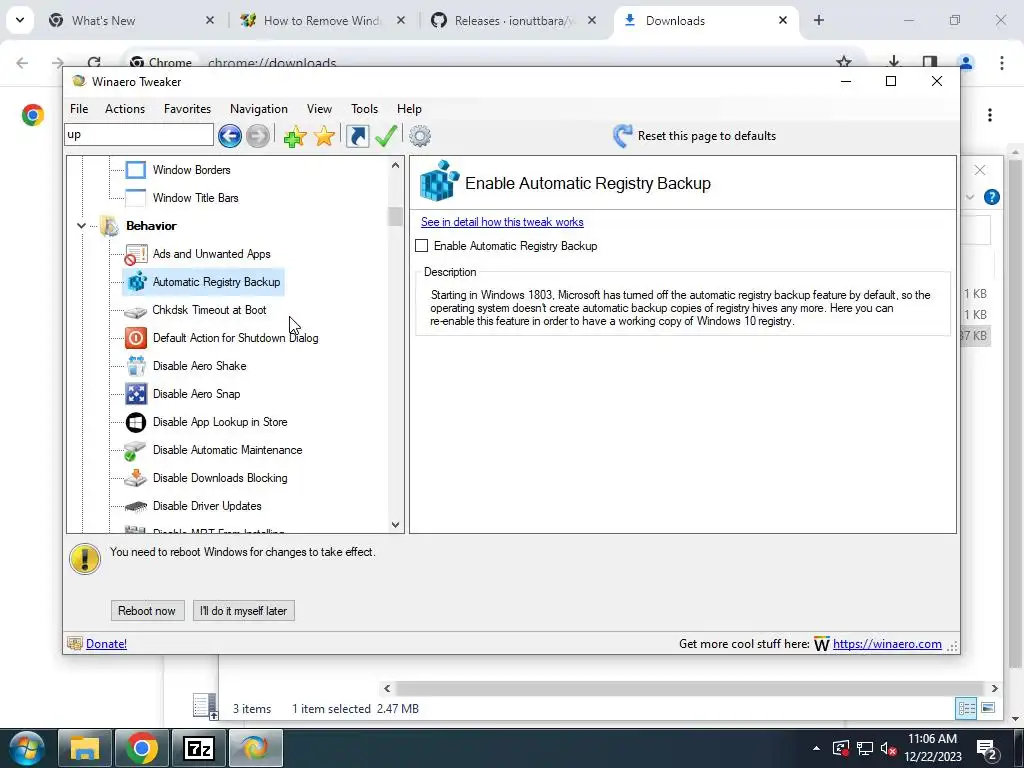The image size is (1024, 768).
Task: Click Reset this page to defaults text
Action: (707, 136)
